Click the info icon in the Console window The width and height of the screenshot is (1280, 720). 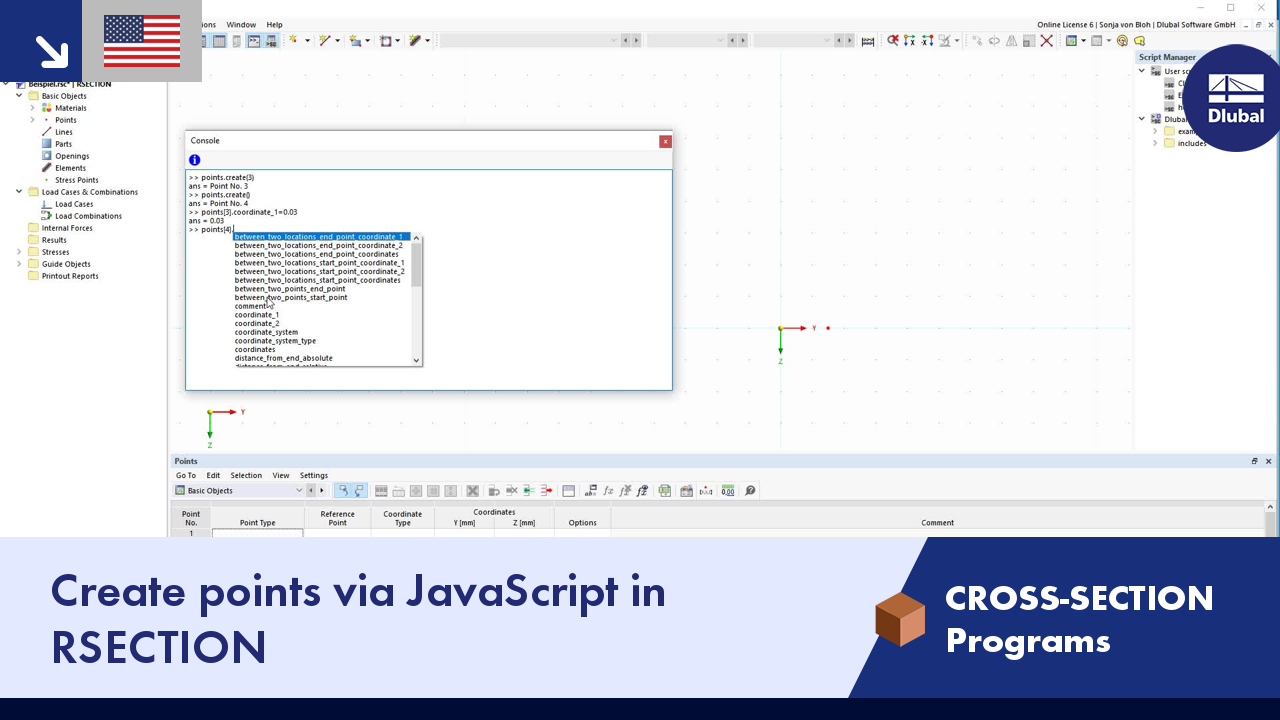[x=194, y=160]
